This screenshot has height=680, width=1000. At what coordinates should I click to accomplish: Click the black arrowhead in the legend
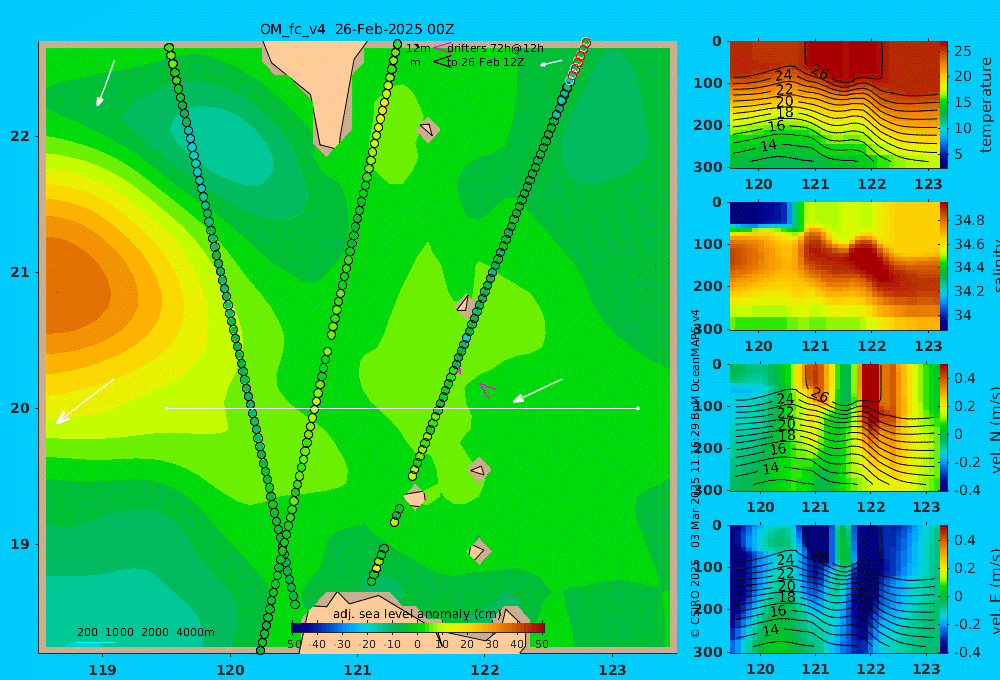[441, 62]
